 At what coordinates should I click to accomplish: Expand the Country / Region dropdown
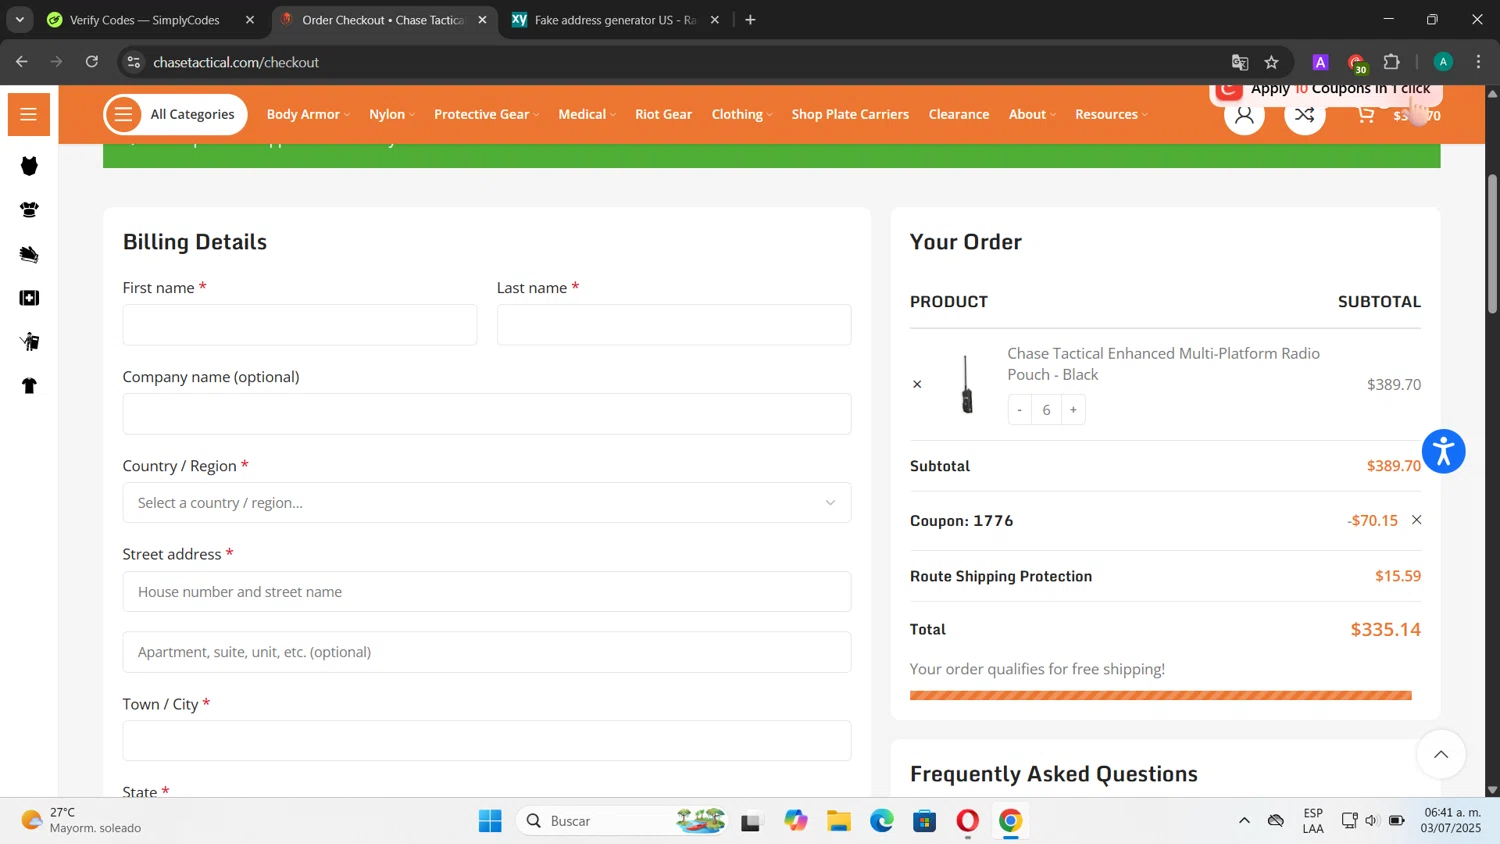pyautogui.click(x=487, y=503)
